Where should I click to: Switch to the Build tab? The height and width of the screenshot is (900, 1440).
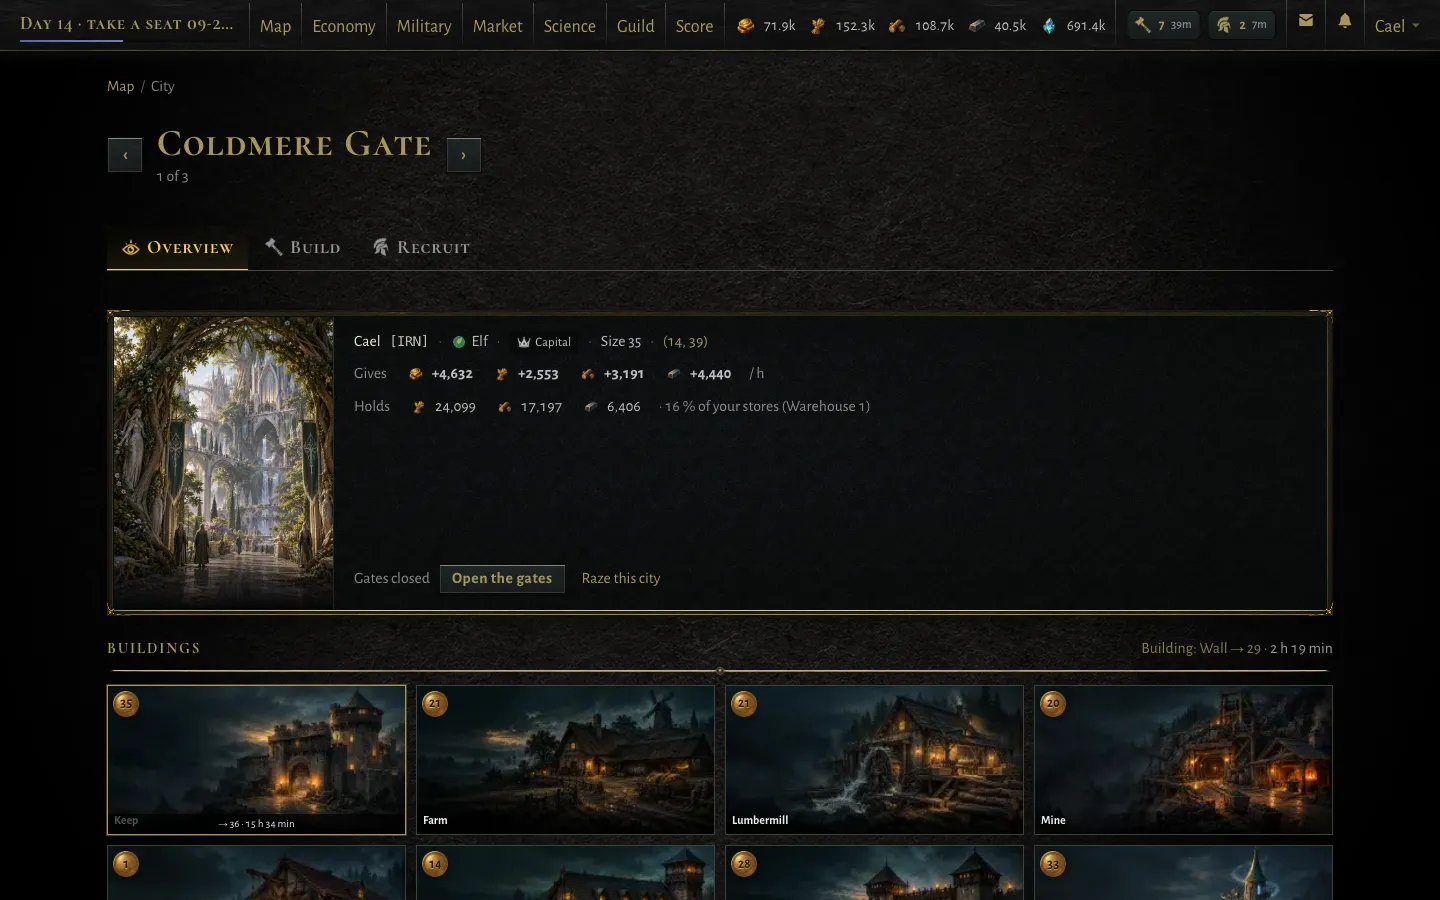tap(303, 247)
